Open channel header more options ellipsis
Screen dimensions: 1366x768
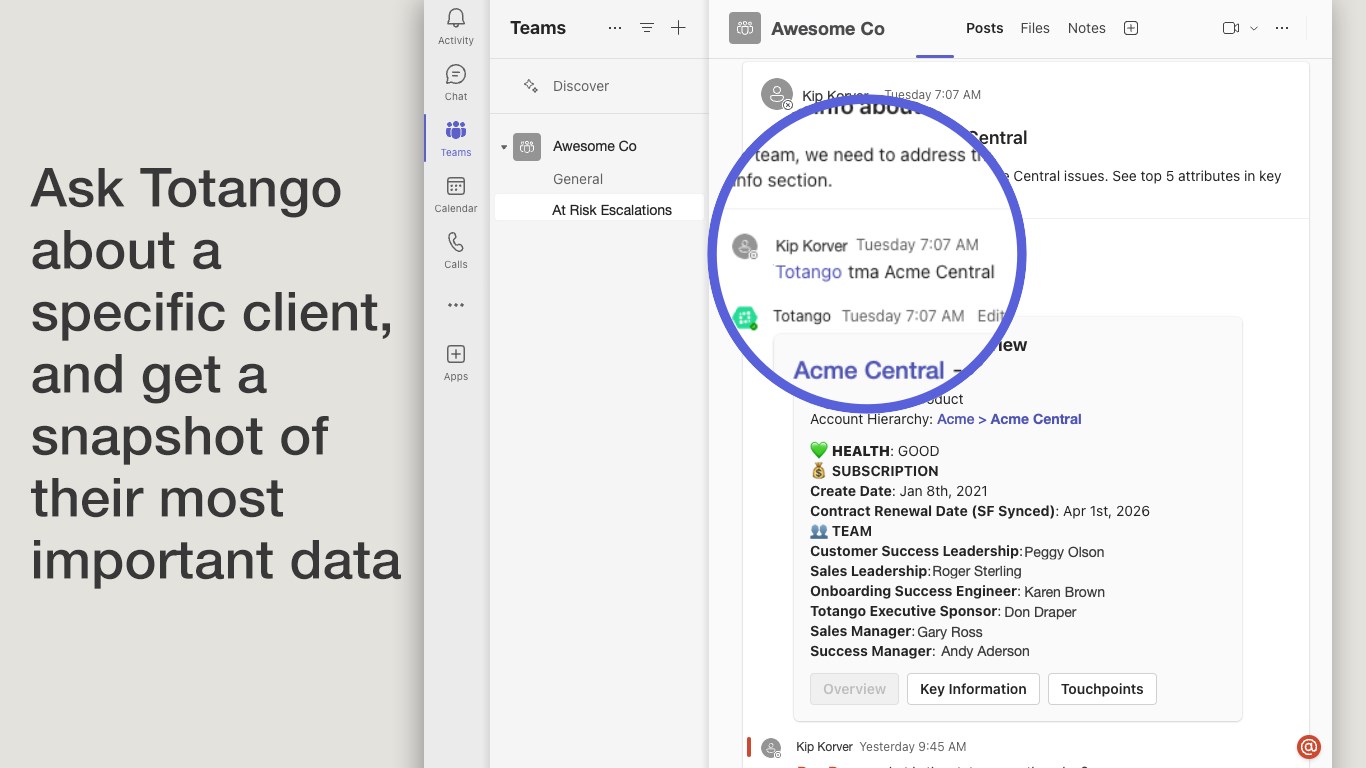(x=1282, y=28)
